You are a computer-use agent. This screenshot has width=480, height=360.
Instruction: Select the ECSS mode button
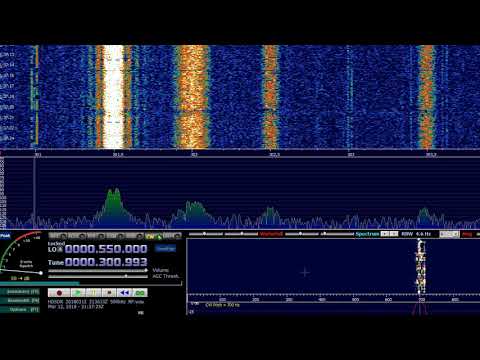coord(77,236)
